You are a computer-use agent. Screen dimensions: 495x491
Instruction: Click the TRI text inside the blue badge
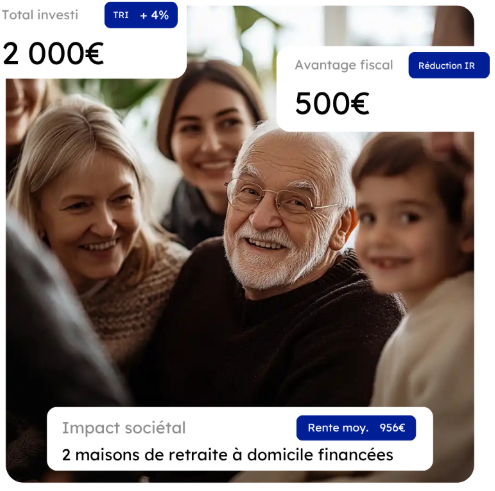coord(121,15)
